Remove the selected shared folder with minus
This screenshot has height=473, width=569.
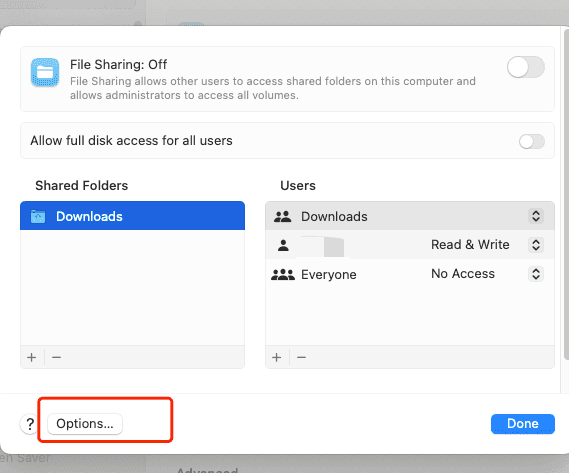(x=56, y=357)
